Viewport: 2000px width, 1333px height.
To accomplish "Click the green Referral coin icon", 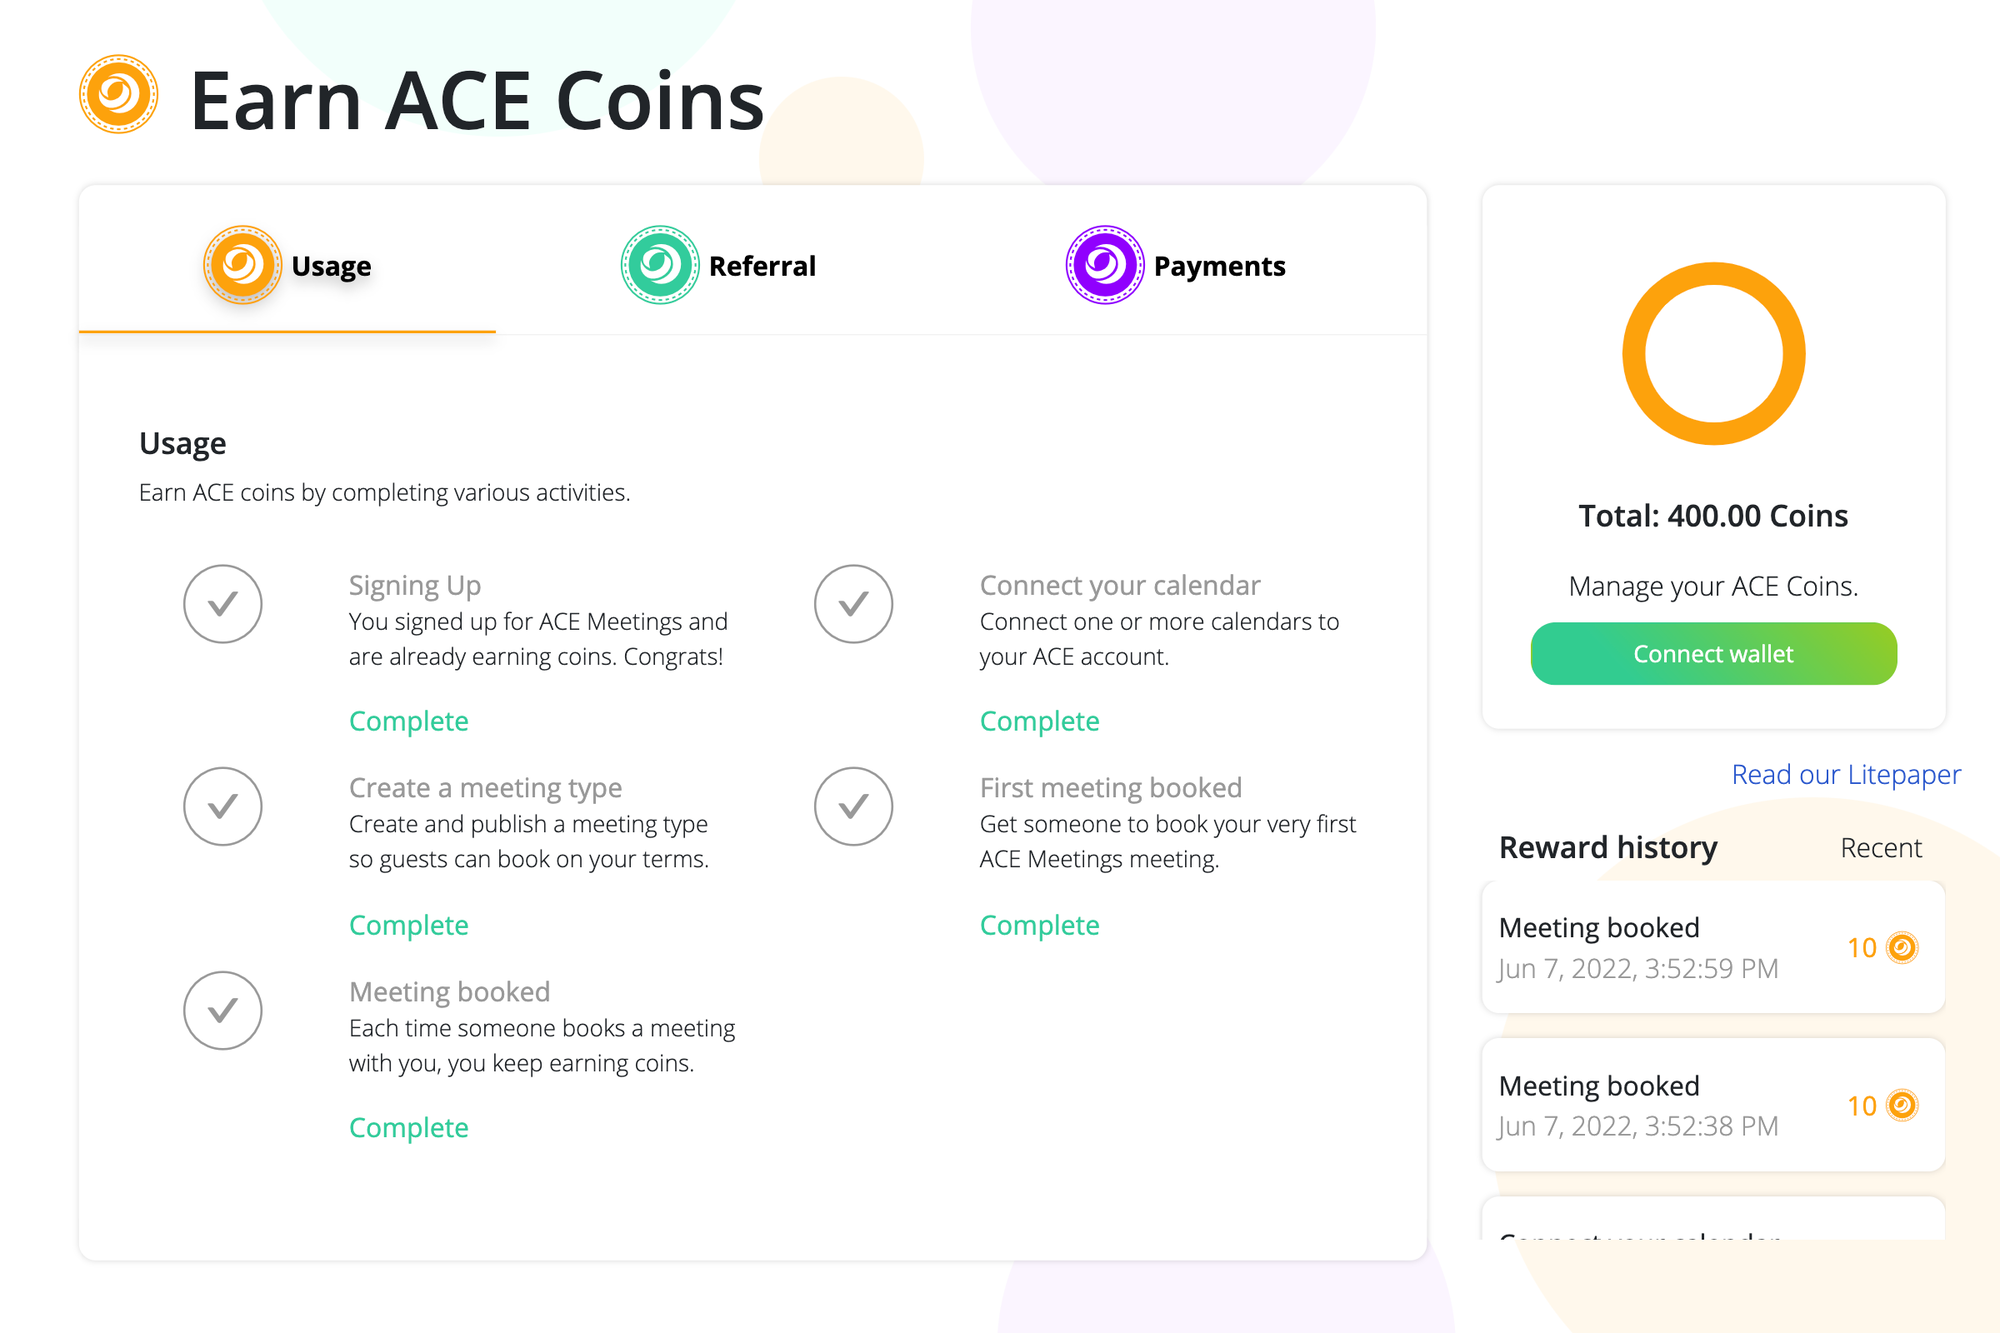I will coord(659,265).
